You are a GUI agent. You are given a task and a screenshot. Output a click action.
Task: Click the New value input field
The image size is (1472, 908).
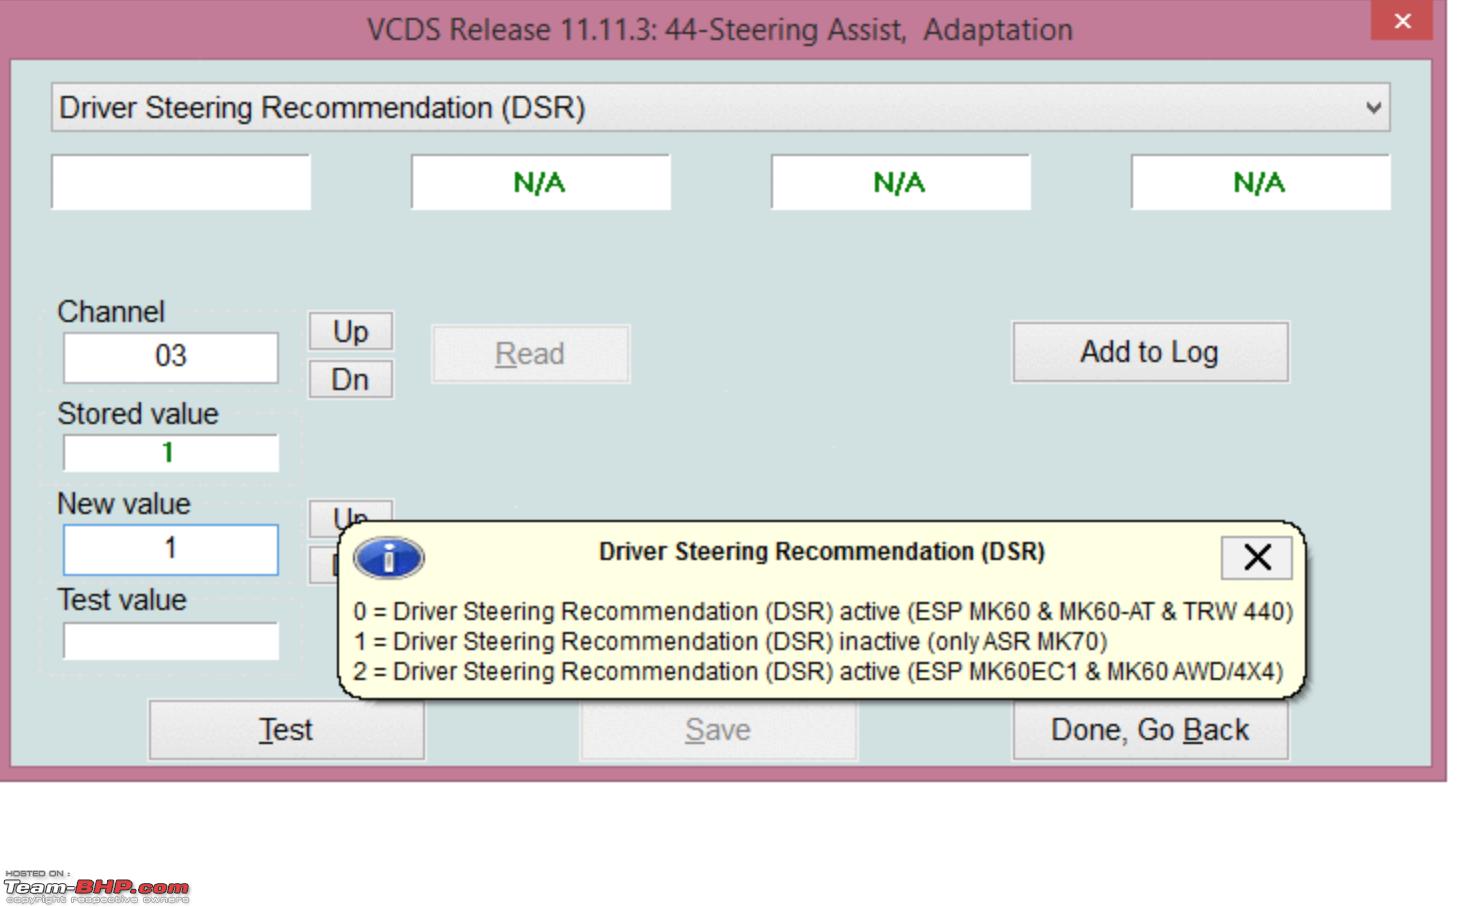click(x=171, y=549)
